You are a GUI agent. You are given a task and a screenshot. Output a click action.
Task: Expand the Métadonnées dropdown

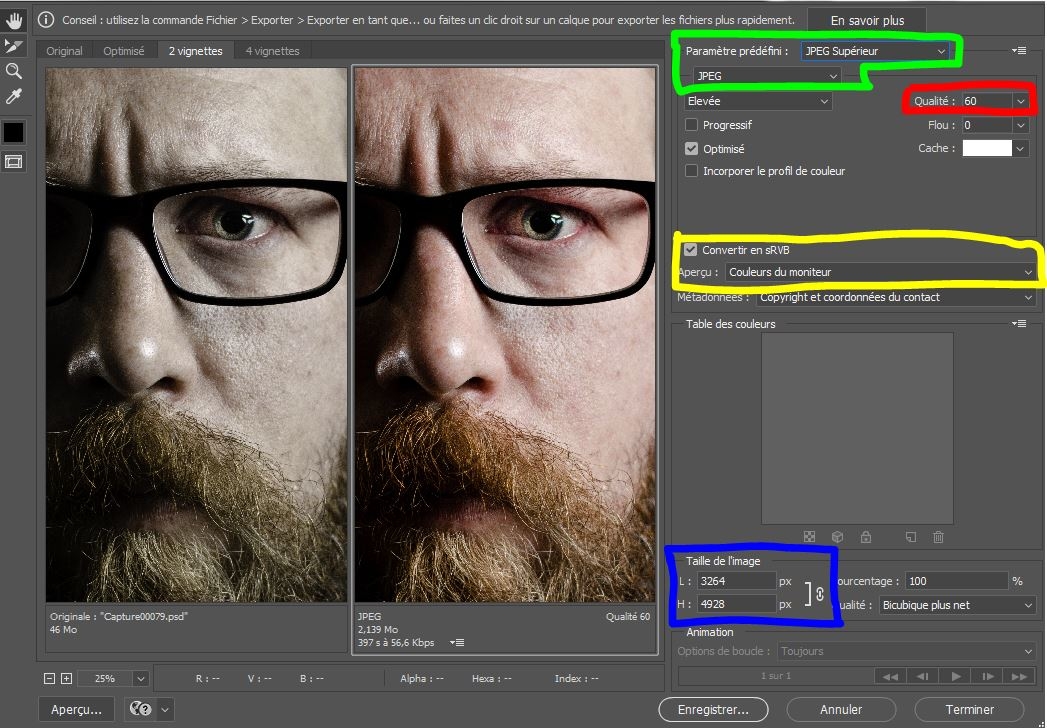[x=895, y=297]
